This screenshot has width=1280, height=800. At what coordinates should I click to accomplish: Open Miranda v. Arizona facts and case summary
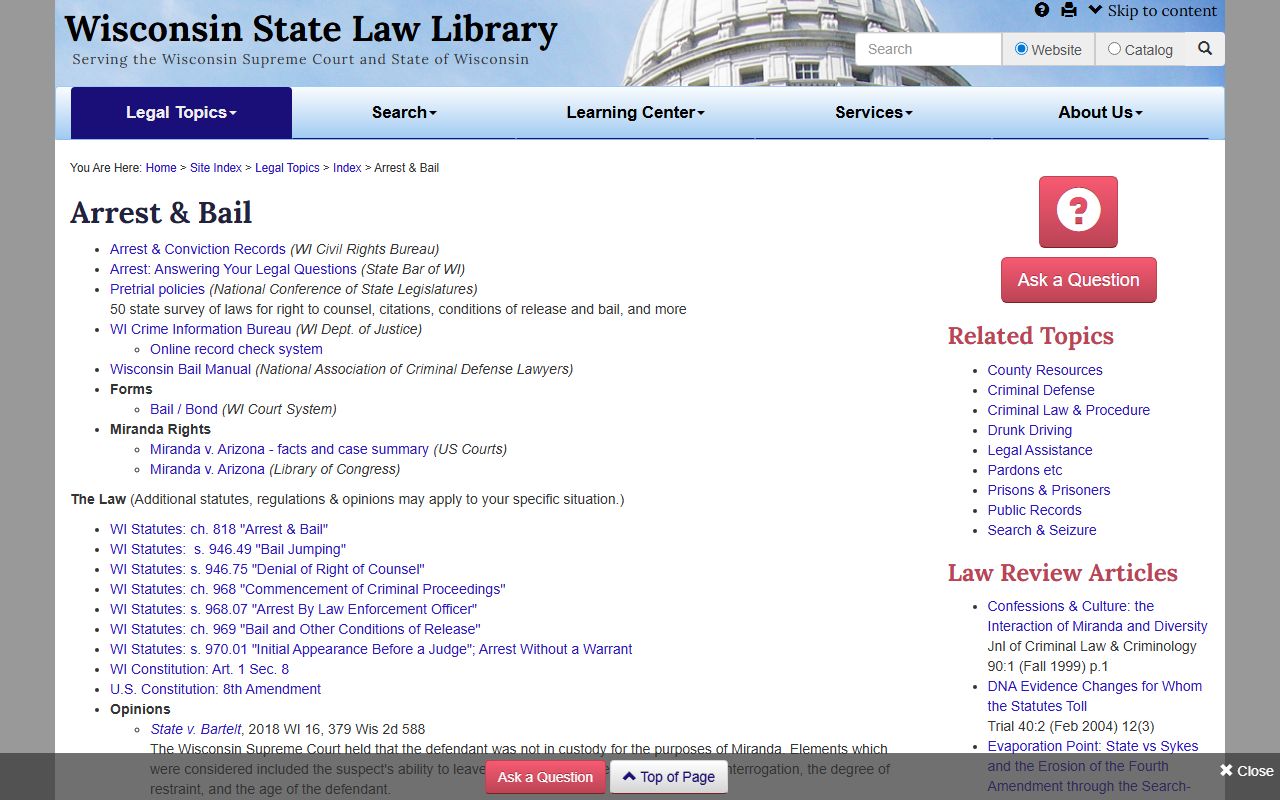coord(289,449)
